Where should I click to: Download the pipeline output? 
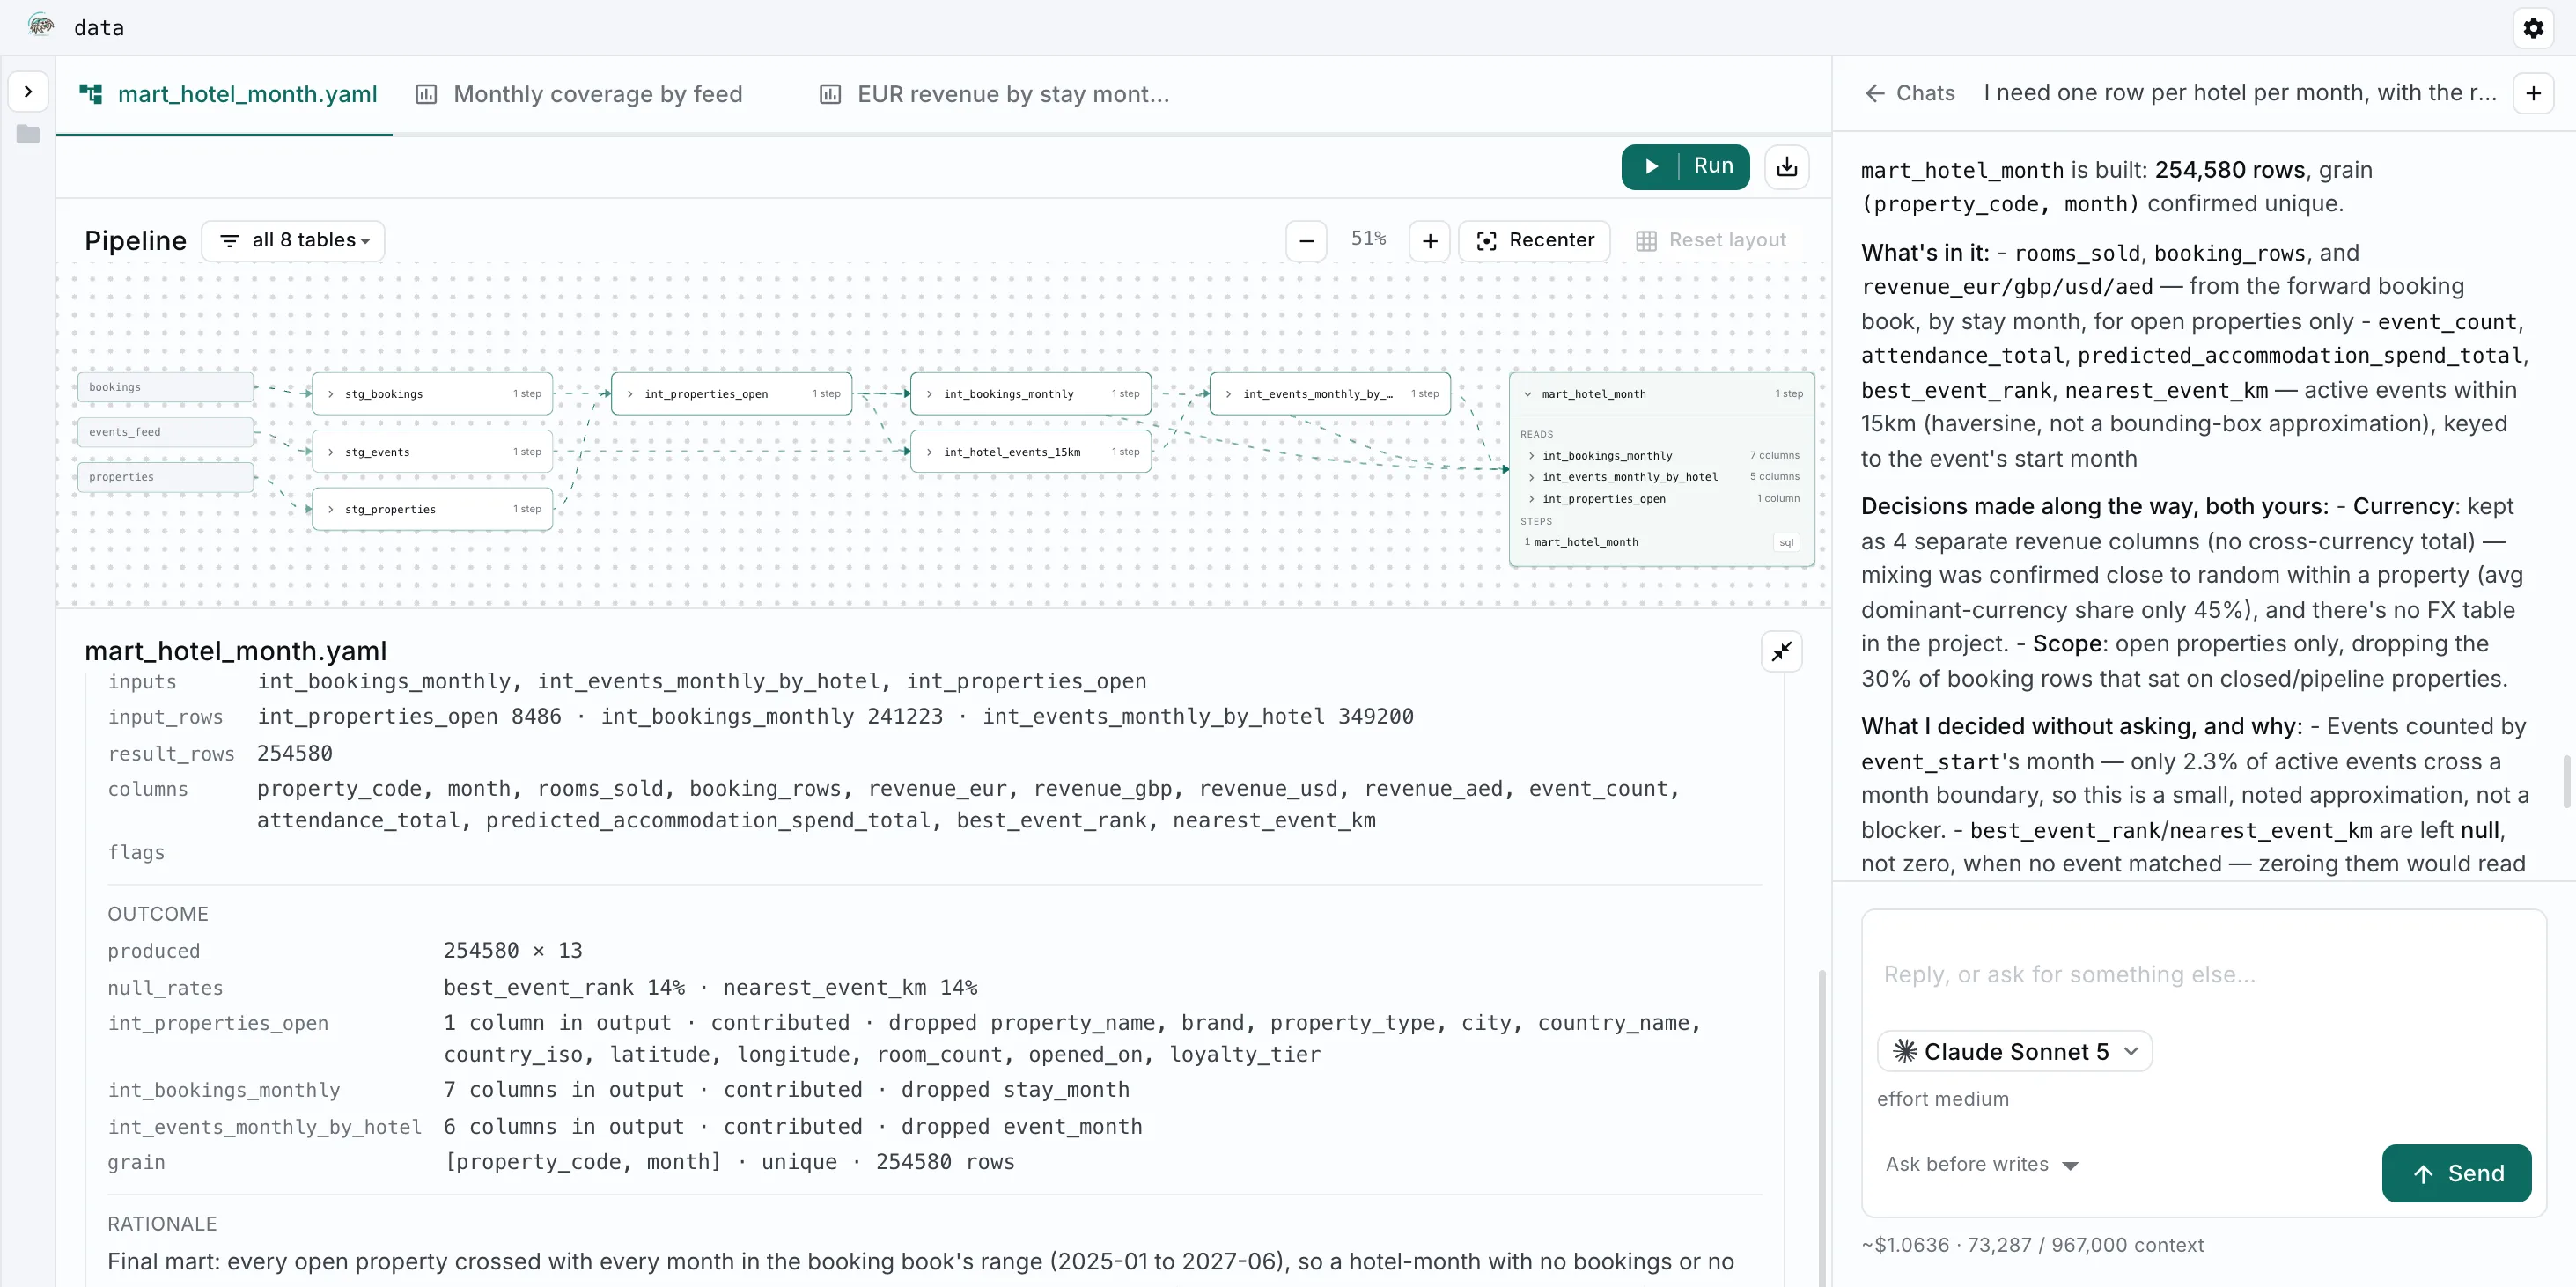click(1786, 166)
